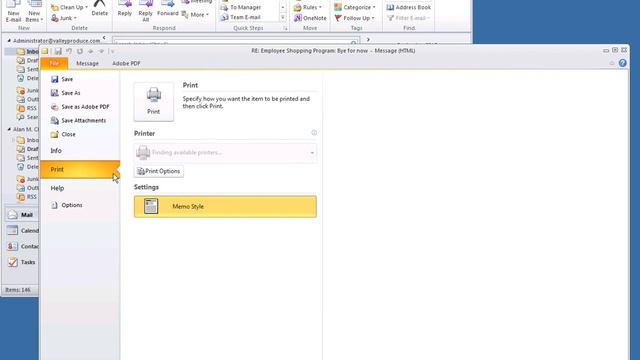Open the Rules dropdown in Move group

pyautogui.click(x=308, y=7)
